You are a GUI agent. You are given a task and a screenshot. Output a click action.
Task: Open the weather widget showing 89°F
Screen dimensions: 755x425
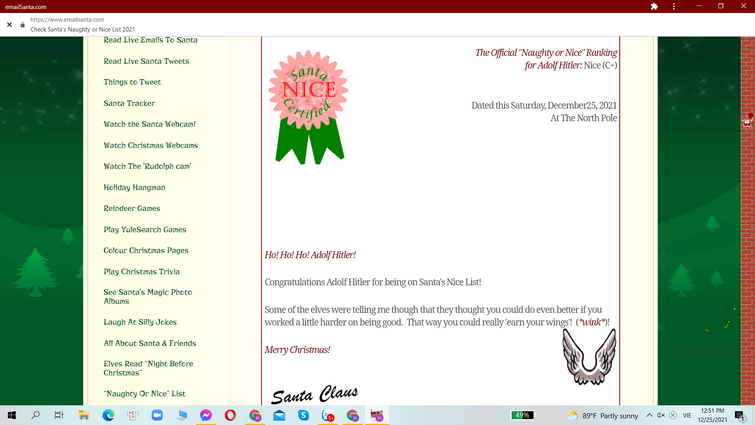click(602, 415)
